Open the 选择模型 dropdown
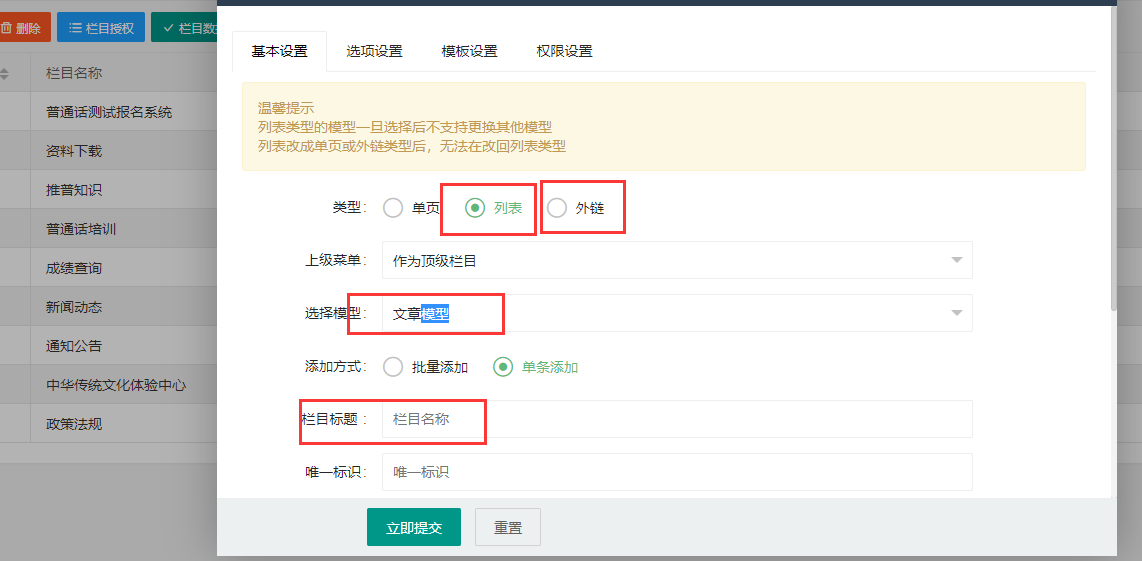This screenshot has height=561, width=1142. tap(677, 313)
